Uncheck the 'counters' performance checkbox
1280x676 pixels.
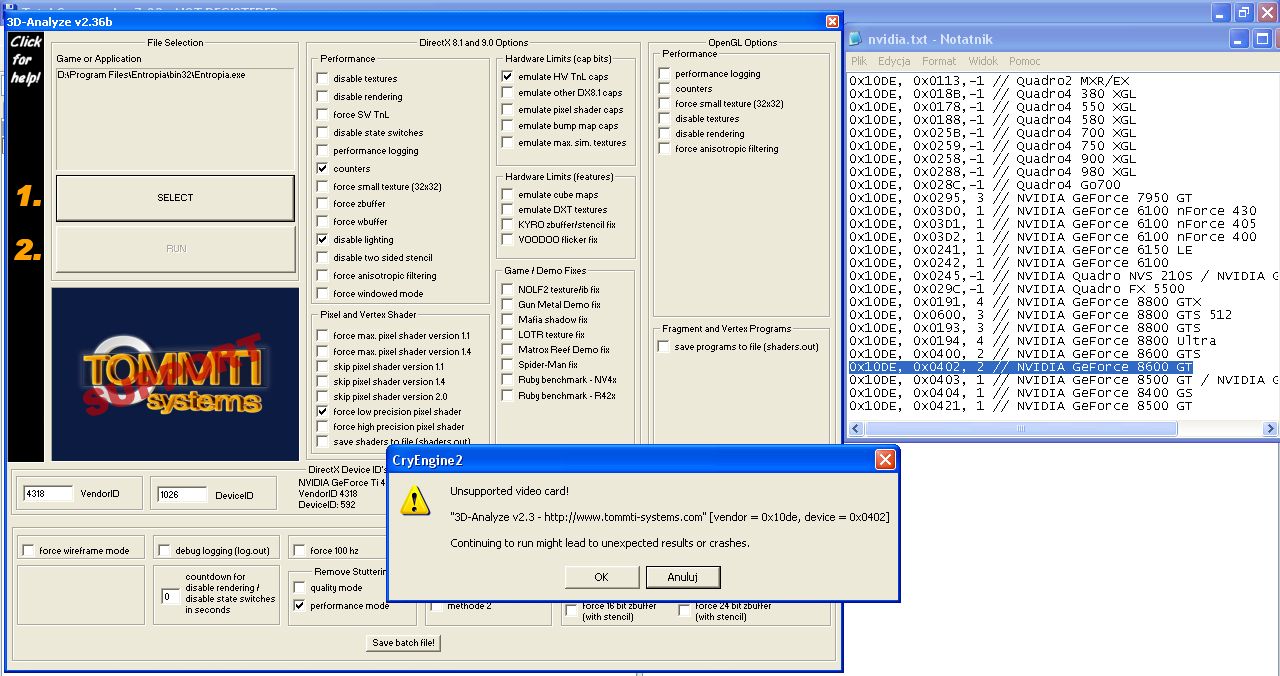(322, 169)
